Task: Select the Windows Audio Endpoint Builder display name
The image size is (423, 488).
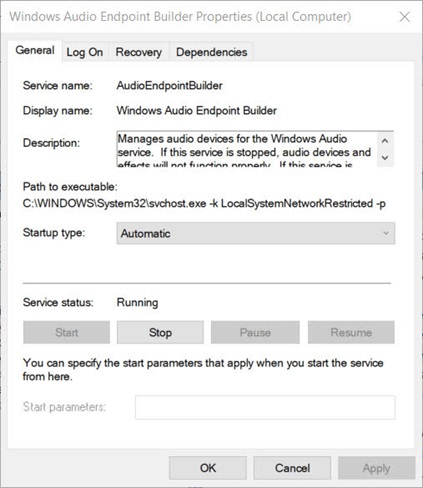Action: click(x=197, y=111)
